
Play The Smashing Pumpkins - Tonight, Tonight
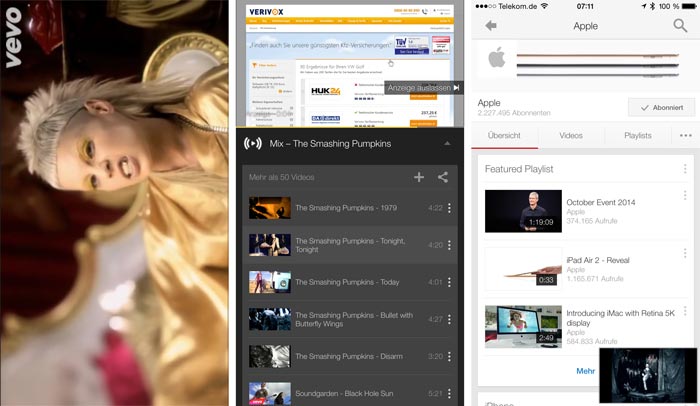coord(350,245)
